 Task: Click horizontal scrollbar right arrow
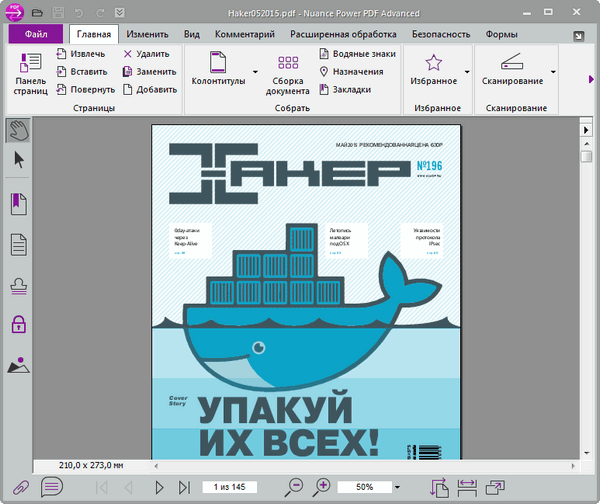coord(573,466)
